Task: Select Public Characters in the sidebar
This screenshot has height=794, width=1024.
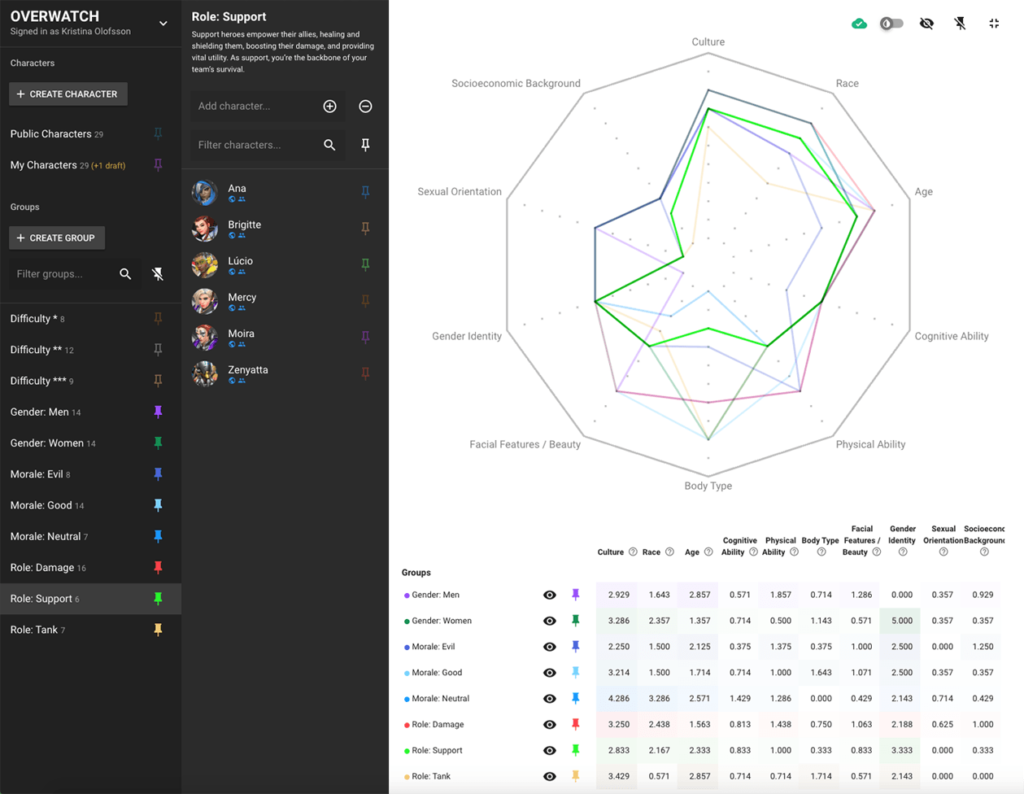Action: (52, 133)
